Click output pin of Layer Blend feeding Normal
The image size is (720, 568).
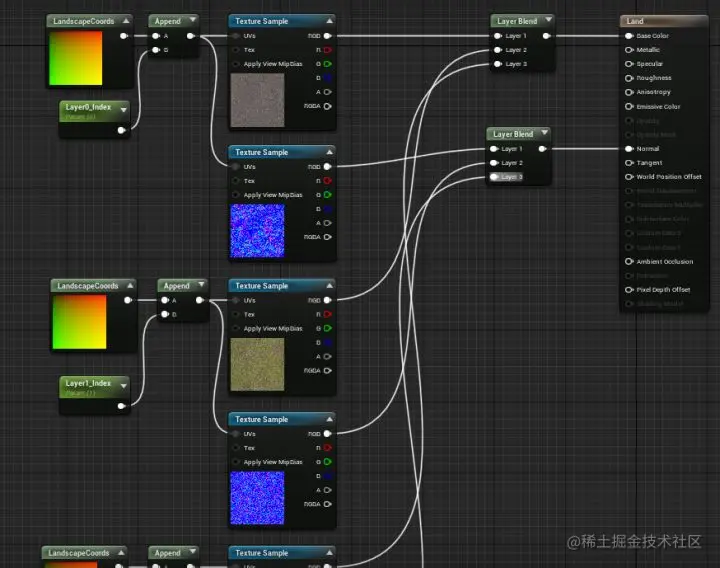coord(542,149)
